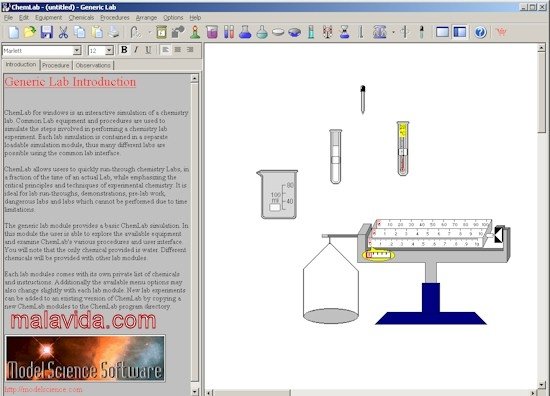
Task: Show lab window only layout icon
Action: click(x=442, y=32)
